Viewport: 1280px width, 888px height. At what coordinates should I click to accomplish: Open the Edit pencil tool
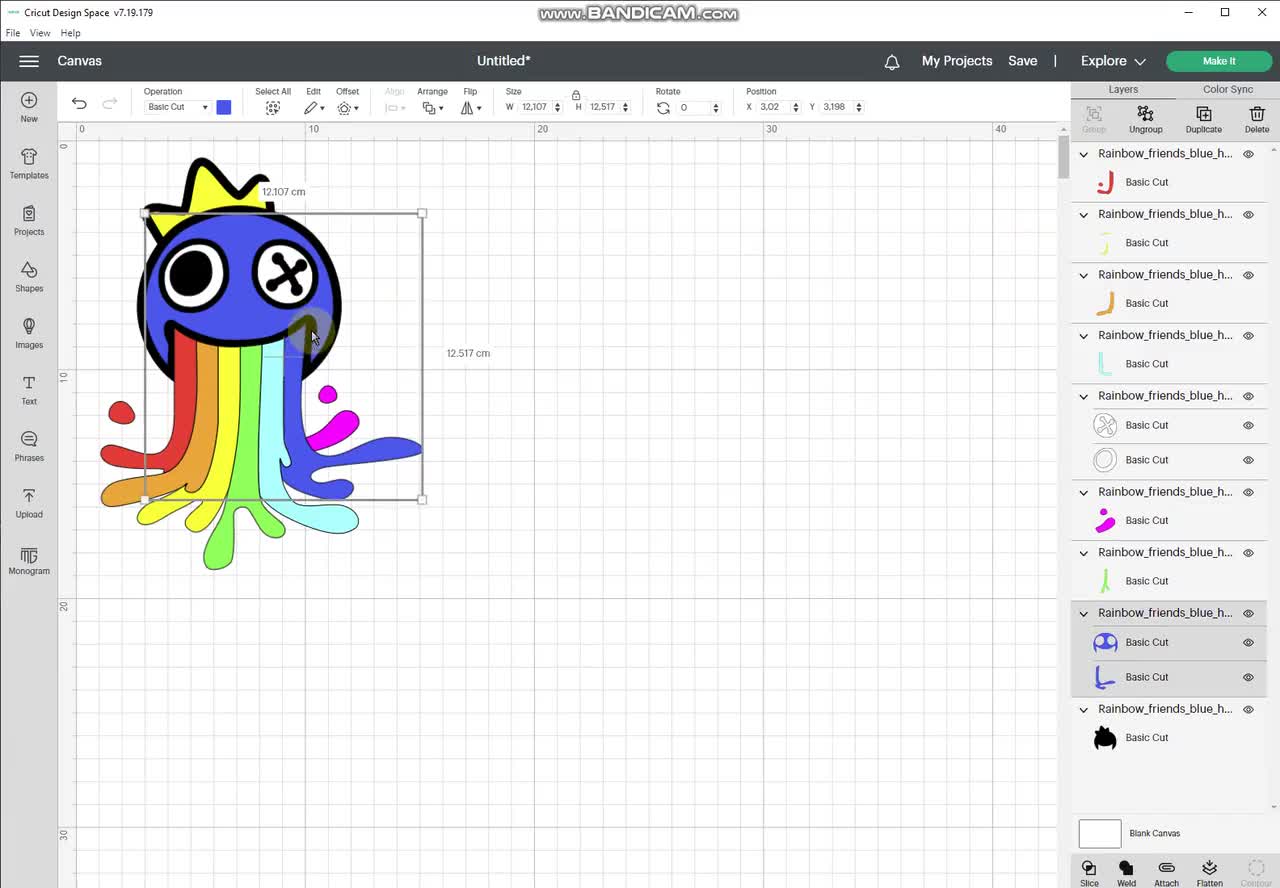tap(314, 108)
